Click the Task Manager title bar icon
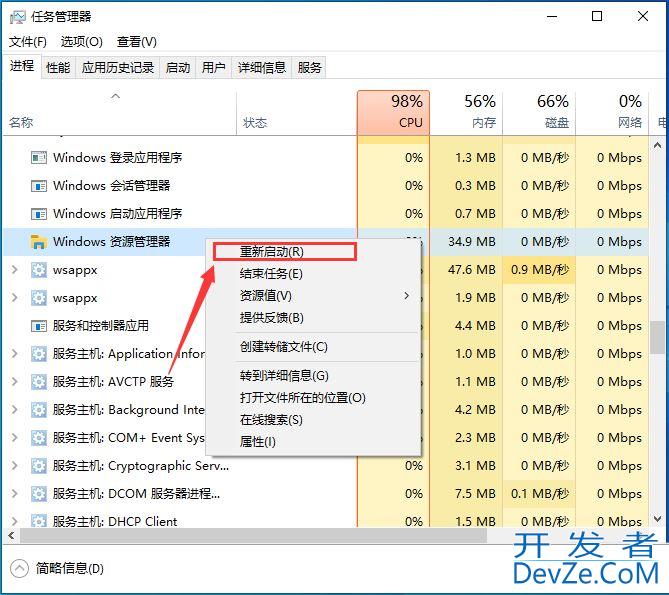The height and width of the screenshot is (595, 669). pos(17,17)
